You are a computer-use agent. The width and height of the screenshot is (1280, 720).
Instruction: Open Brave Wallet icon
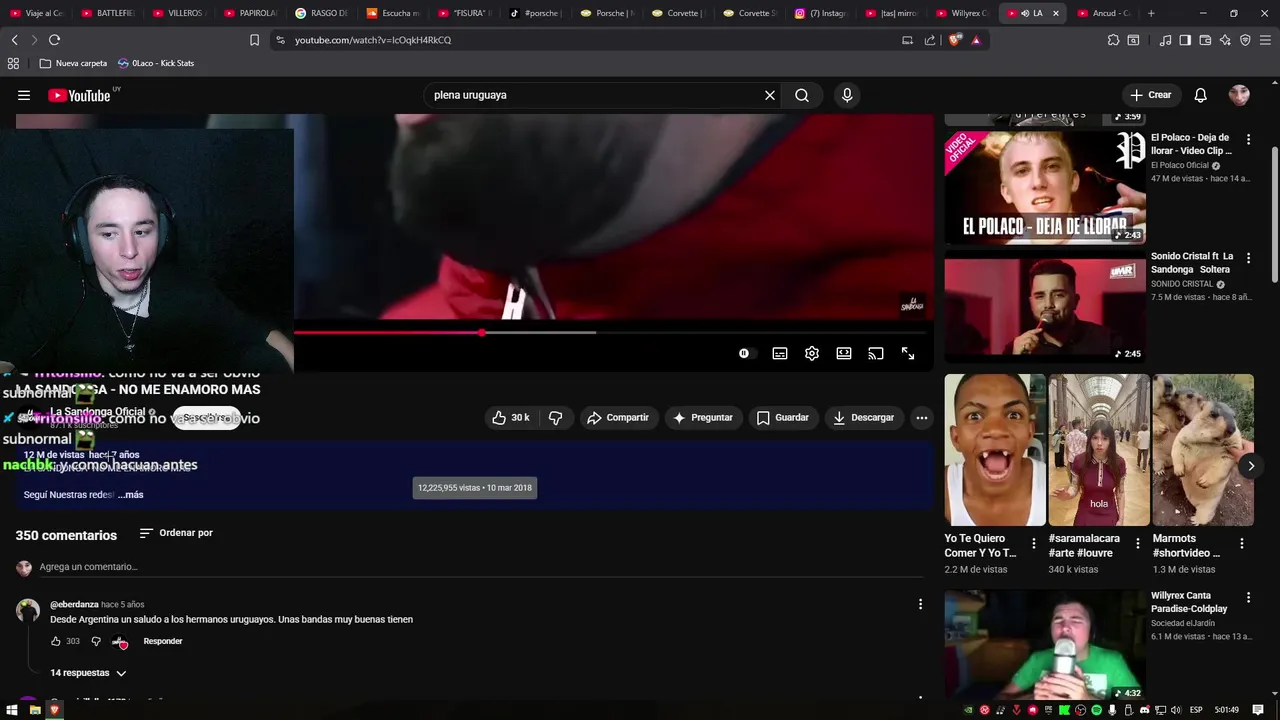(x=1205, y=40)
